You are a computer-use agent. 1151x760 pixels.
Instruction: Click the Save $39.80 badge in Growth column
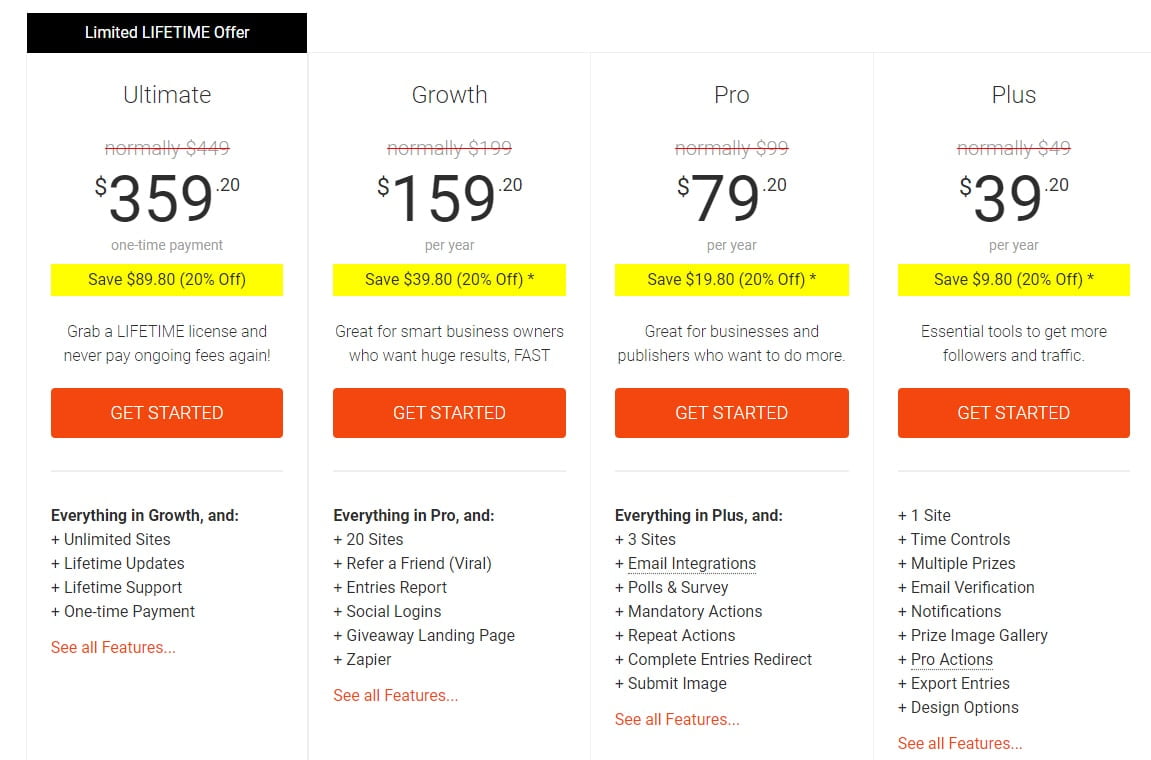(x=448, y=280)
